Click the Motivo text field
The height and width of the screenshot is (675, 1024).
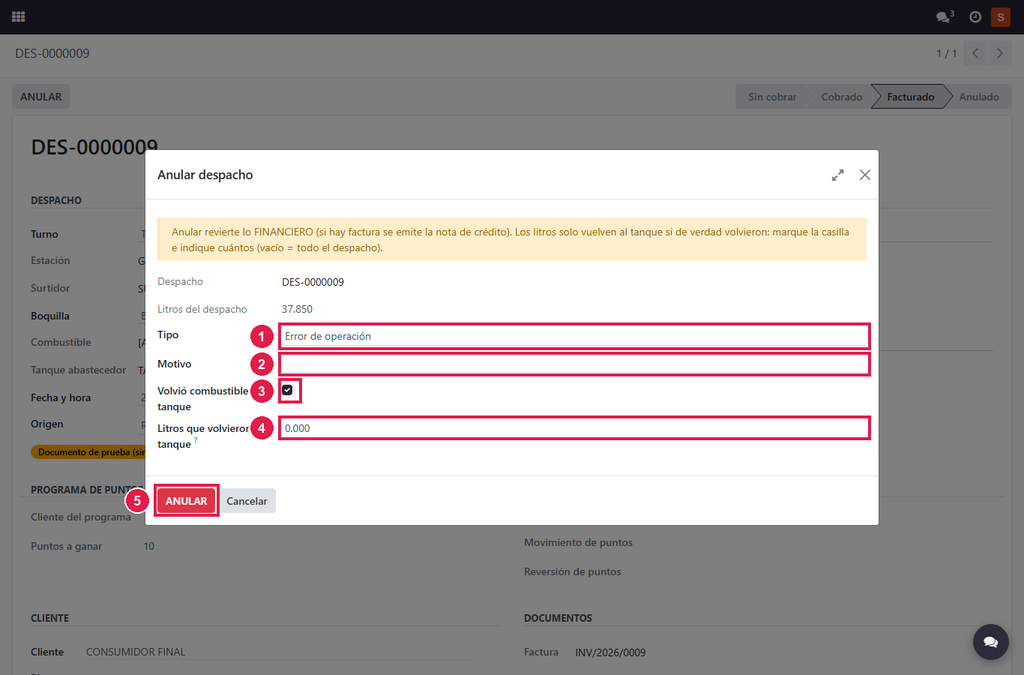click(574, 364)
